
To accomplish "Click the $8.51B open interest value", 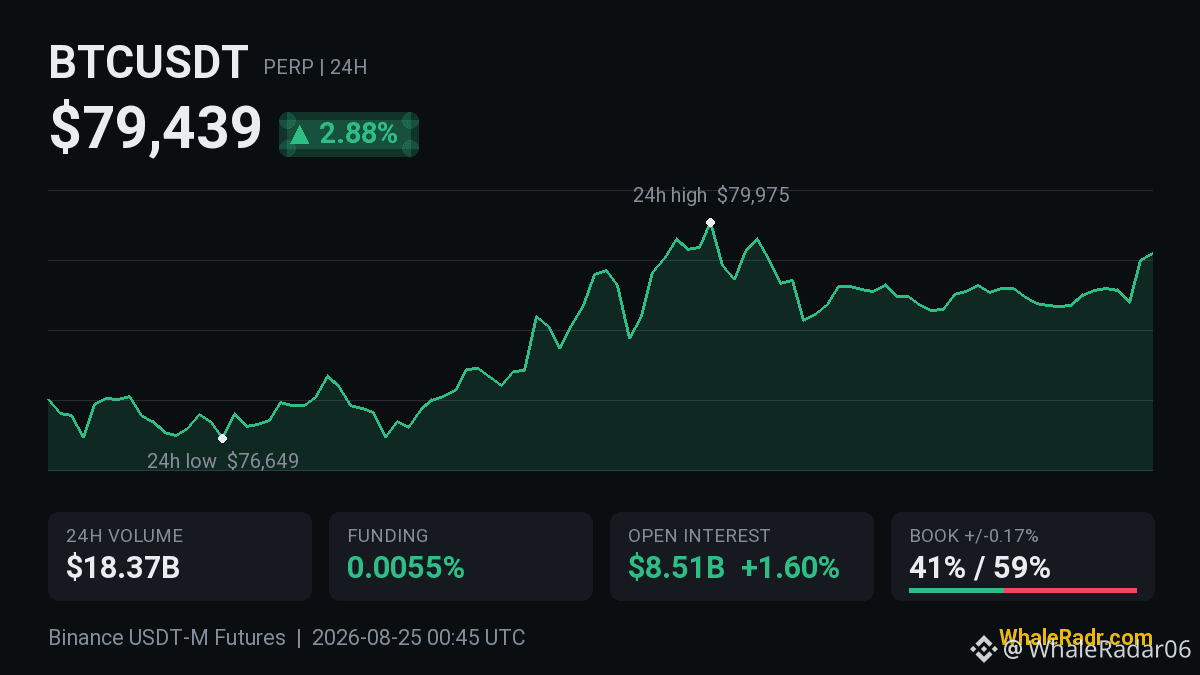I will point(676,568).
